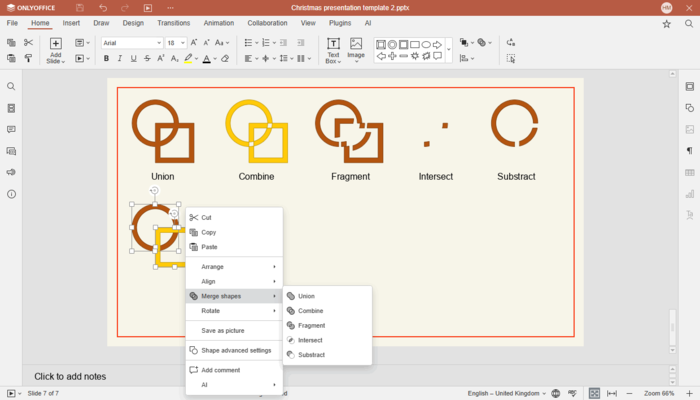Select Union in Merge shapes submenu
Screen dimensions: 700x400
coord(306,296)
